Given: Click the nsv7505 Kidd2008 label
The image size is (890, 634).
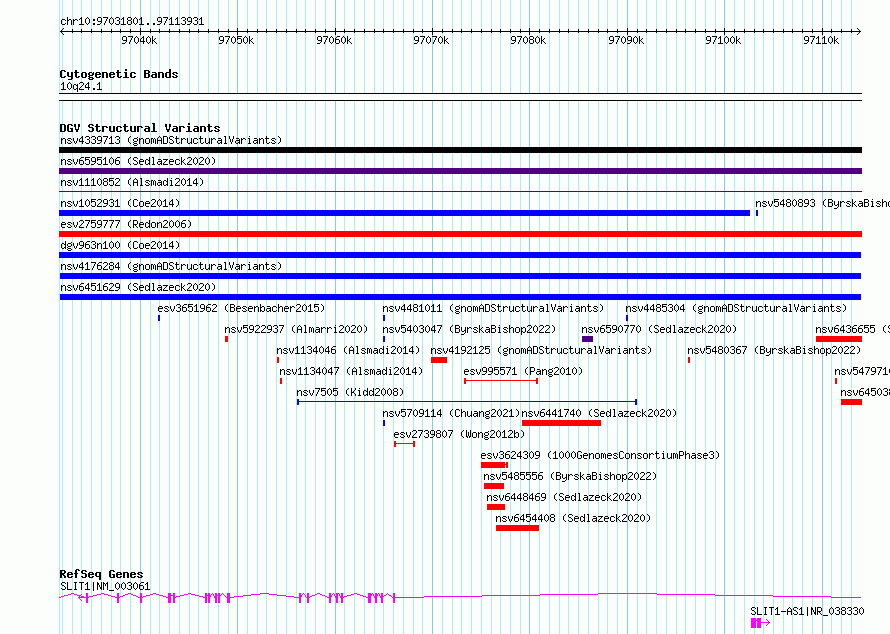Looking at the screenshot, I should [350, 392].
